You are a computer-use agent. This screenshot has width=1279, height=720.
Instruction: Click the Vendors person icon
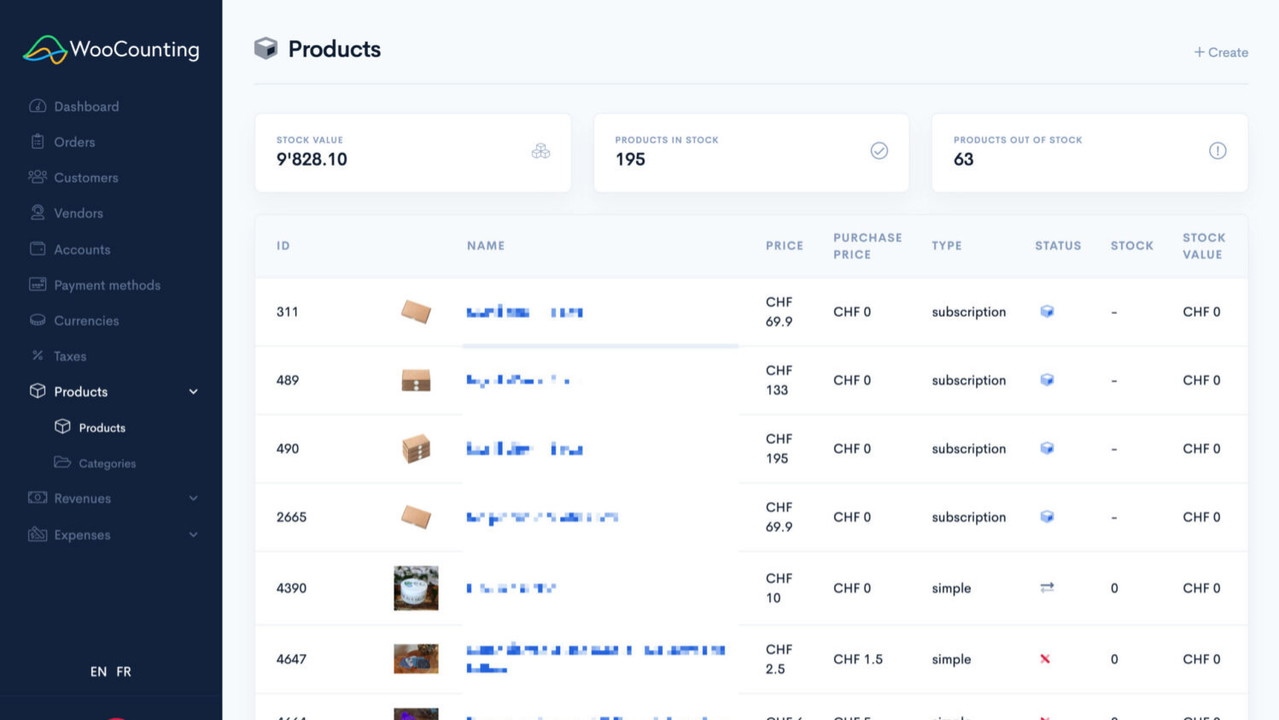(x=38, y=213)
